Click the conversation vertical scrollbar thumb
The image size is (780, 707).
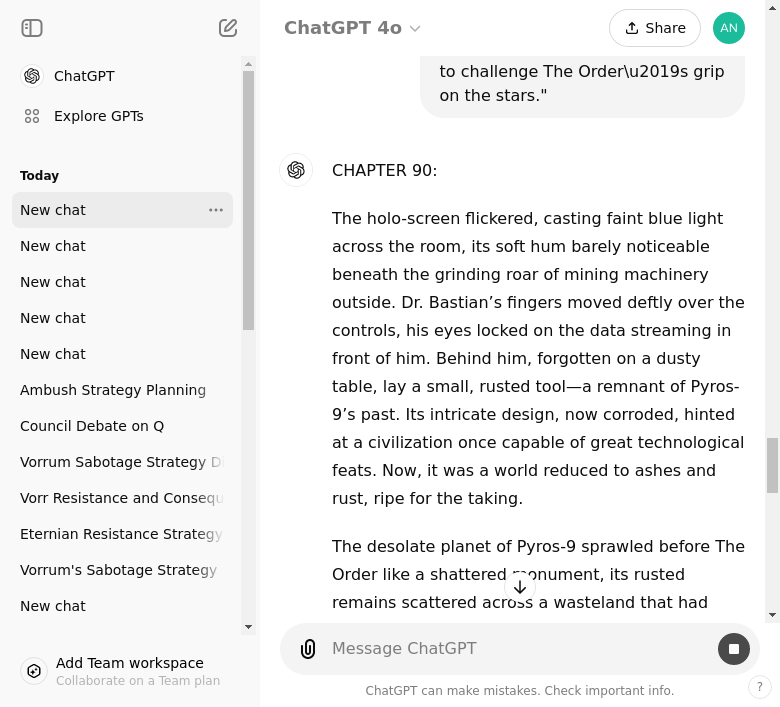[772, 465]
